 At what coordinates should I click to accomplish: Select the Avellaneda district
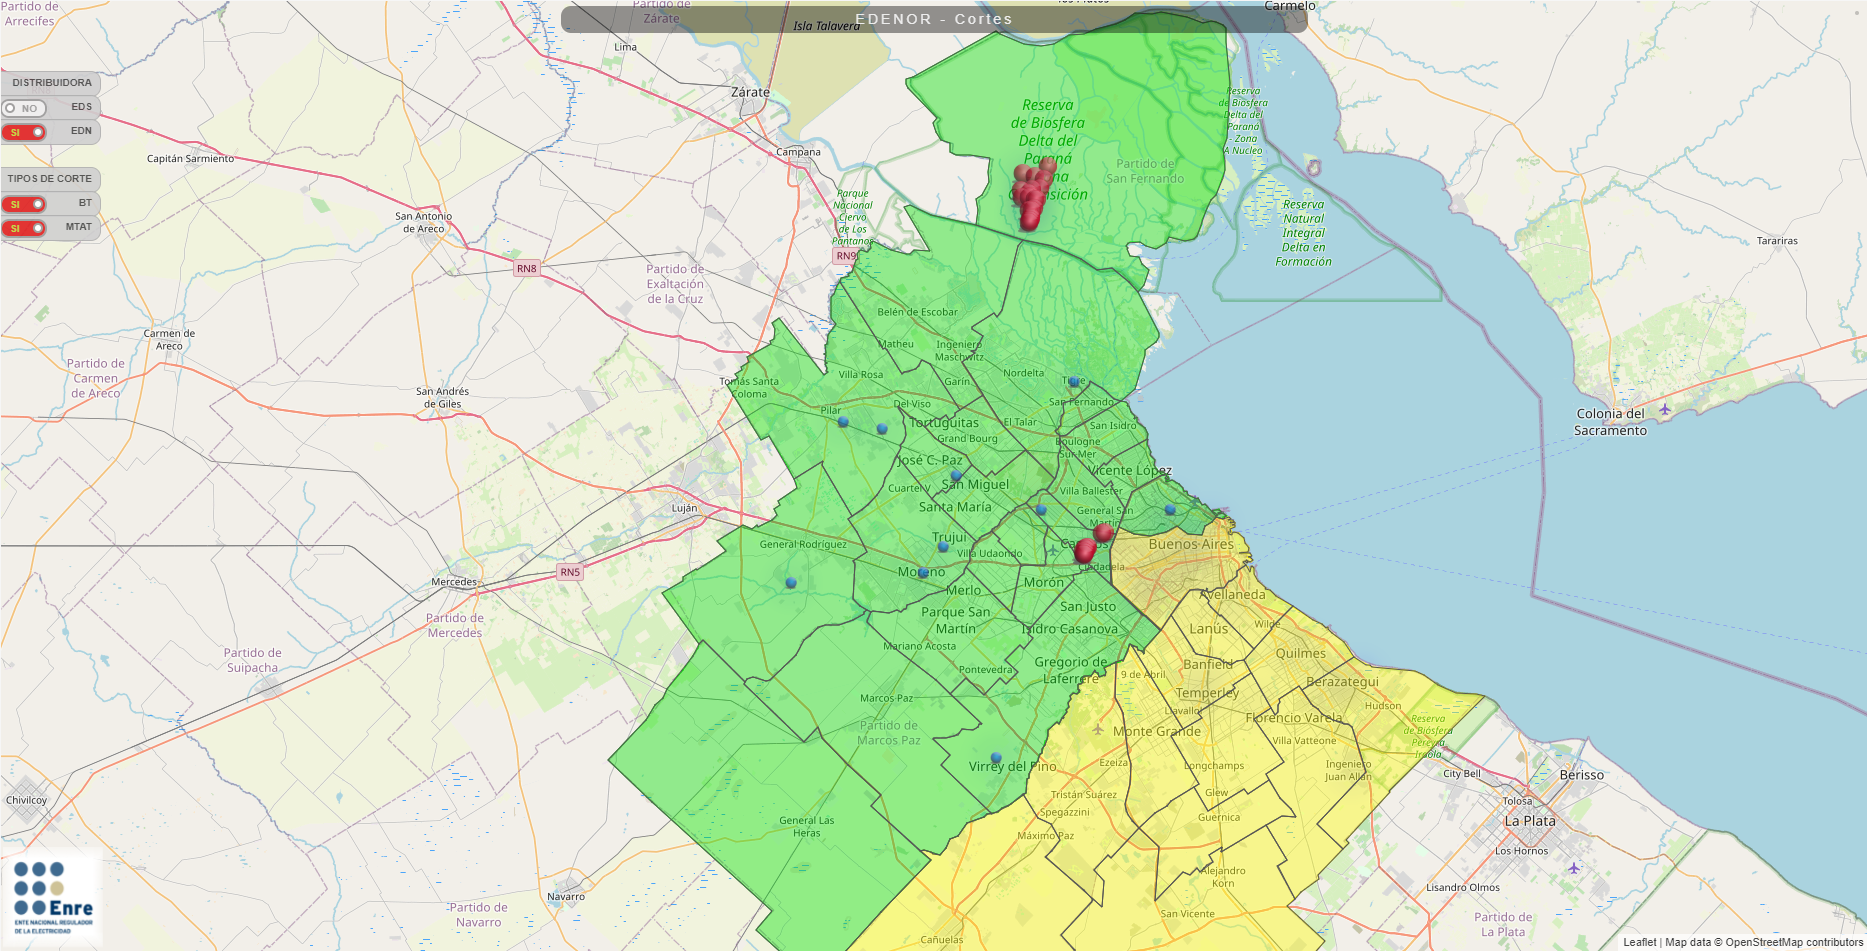click(x=1232, y=594)
